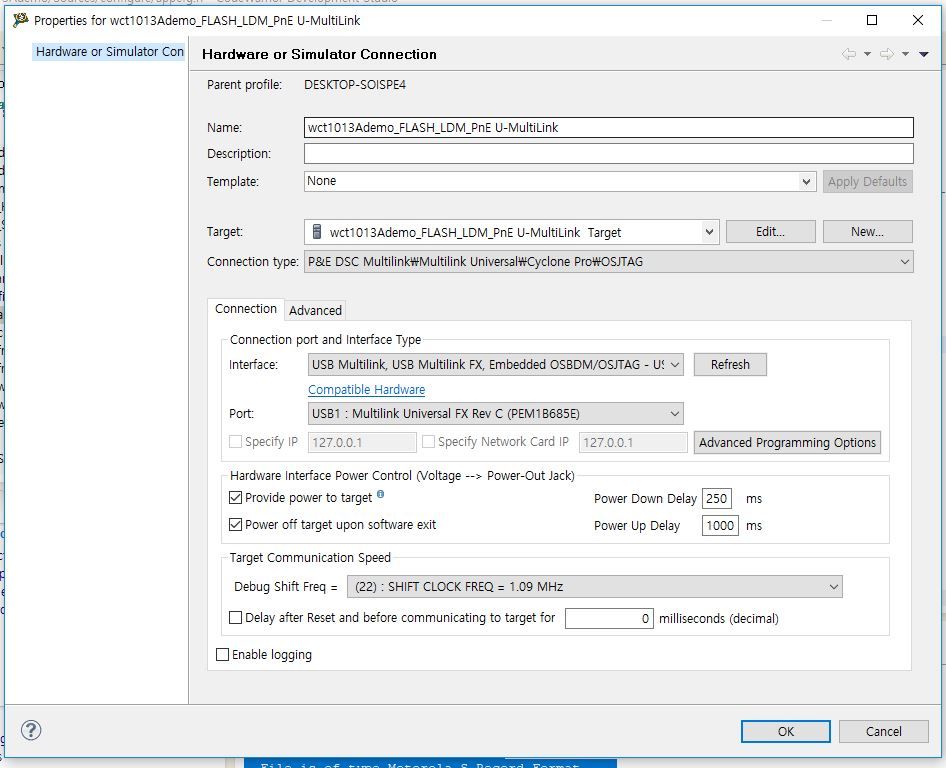This screenshot has height=768, width=946.
Task: Switch to the Advanced tab
Action: (315, 310)
